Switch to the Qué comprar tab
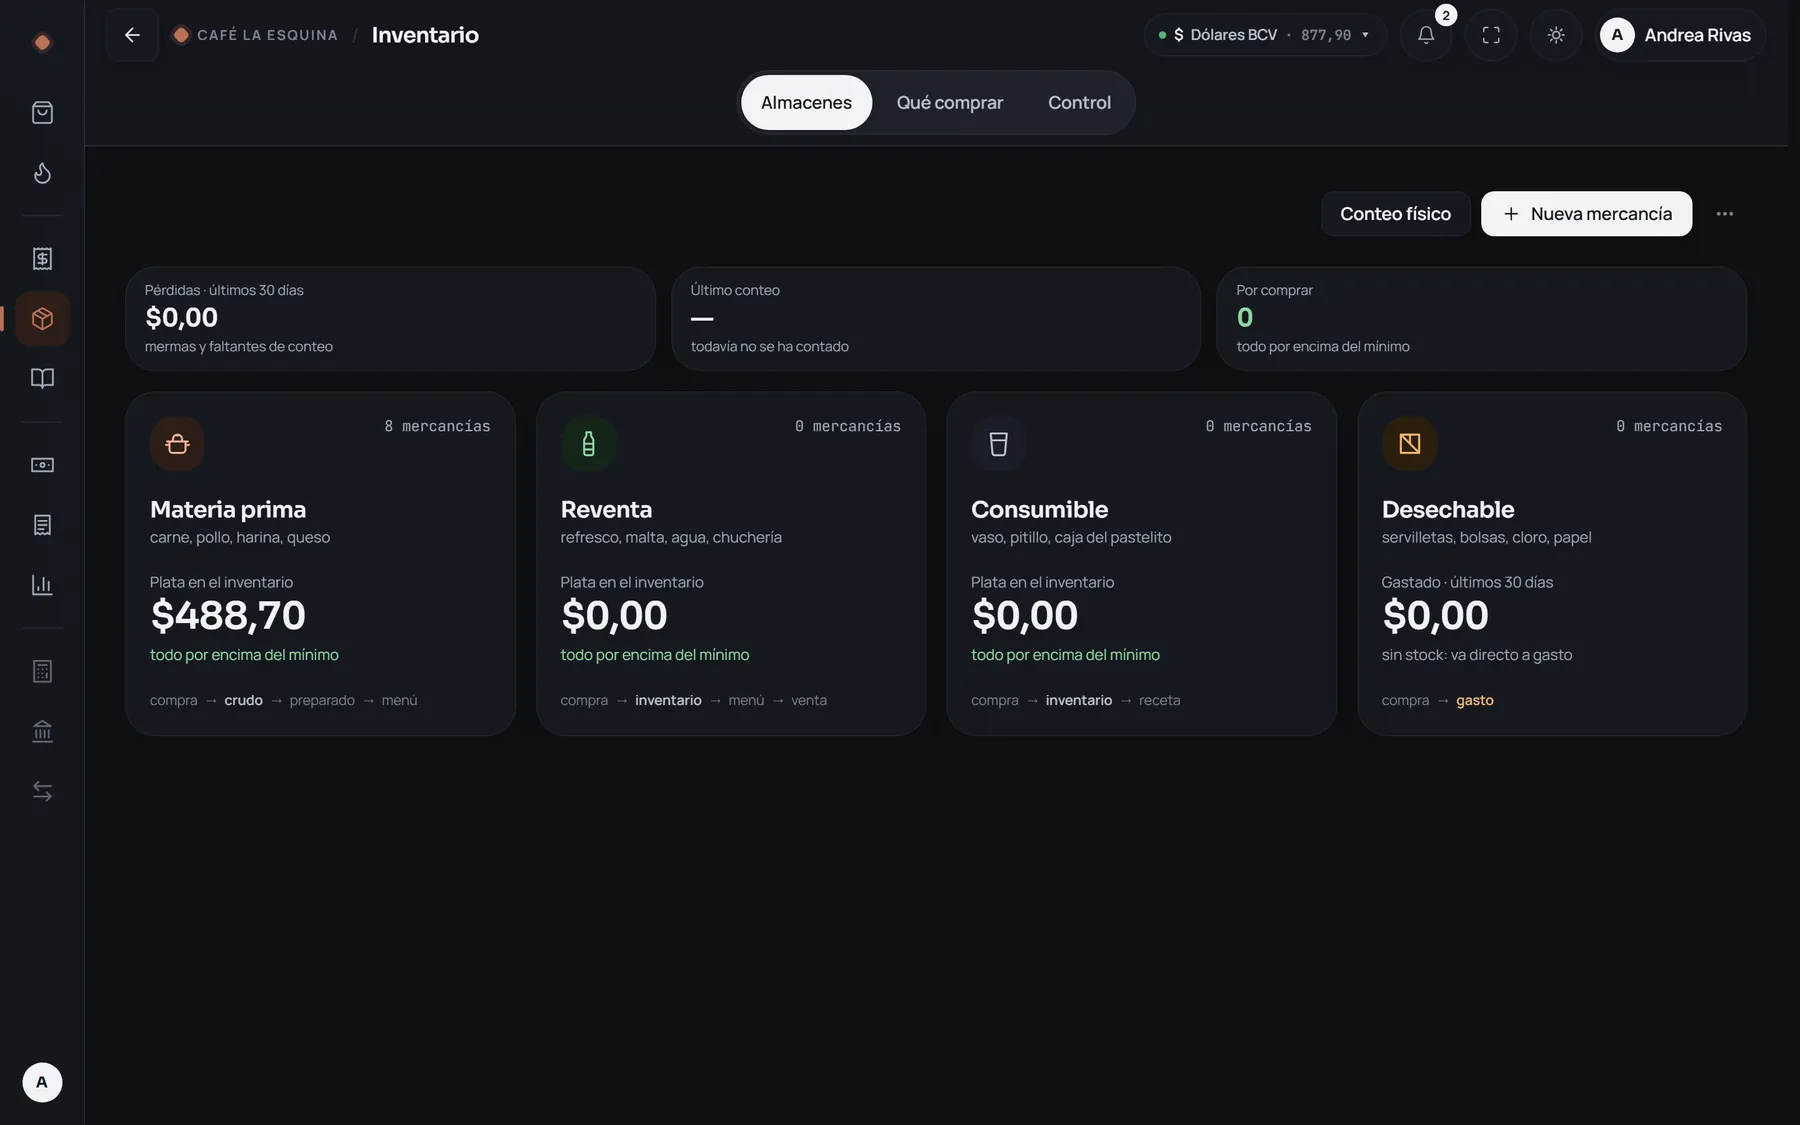Viewport: 1800px width, 1125px height. click(x=949, y=102)
